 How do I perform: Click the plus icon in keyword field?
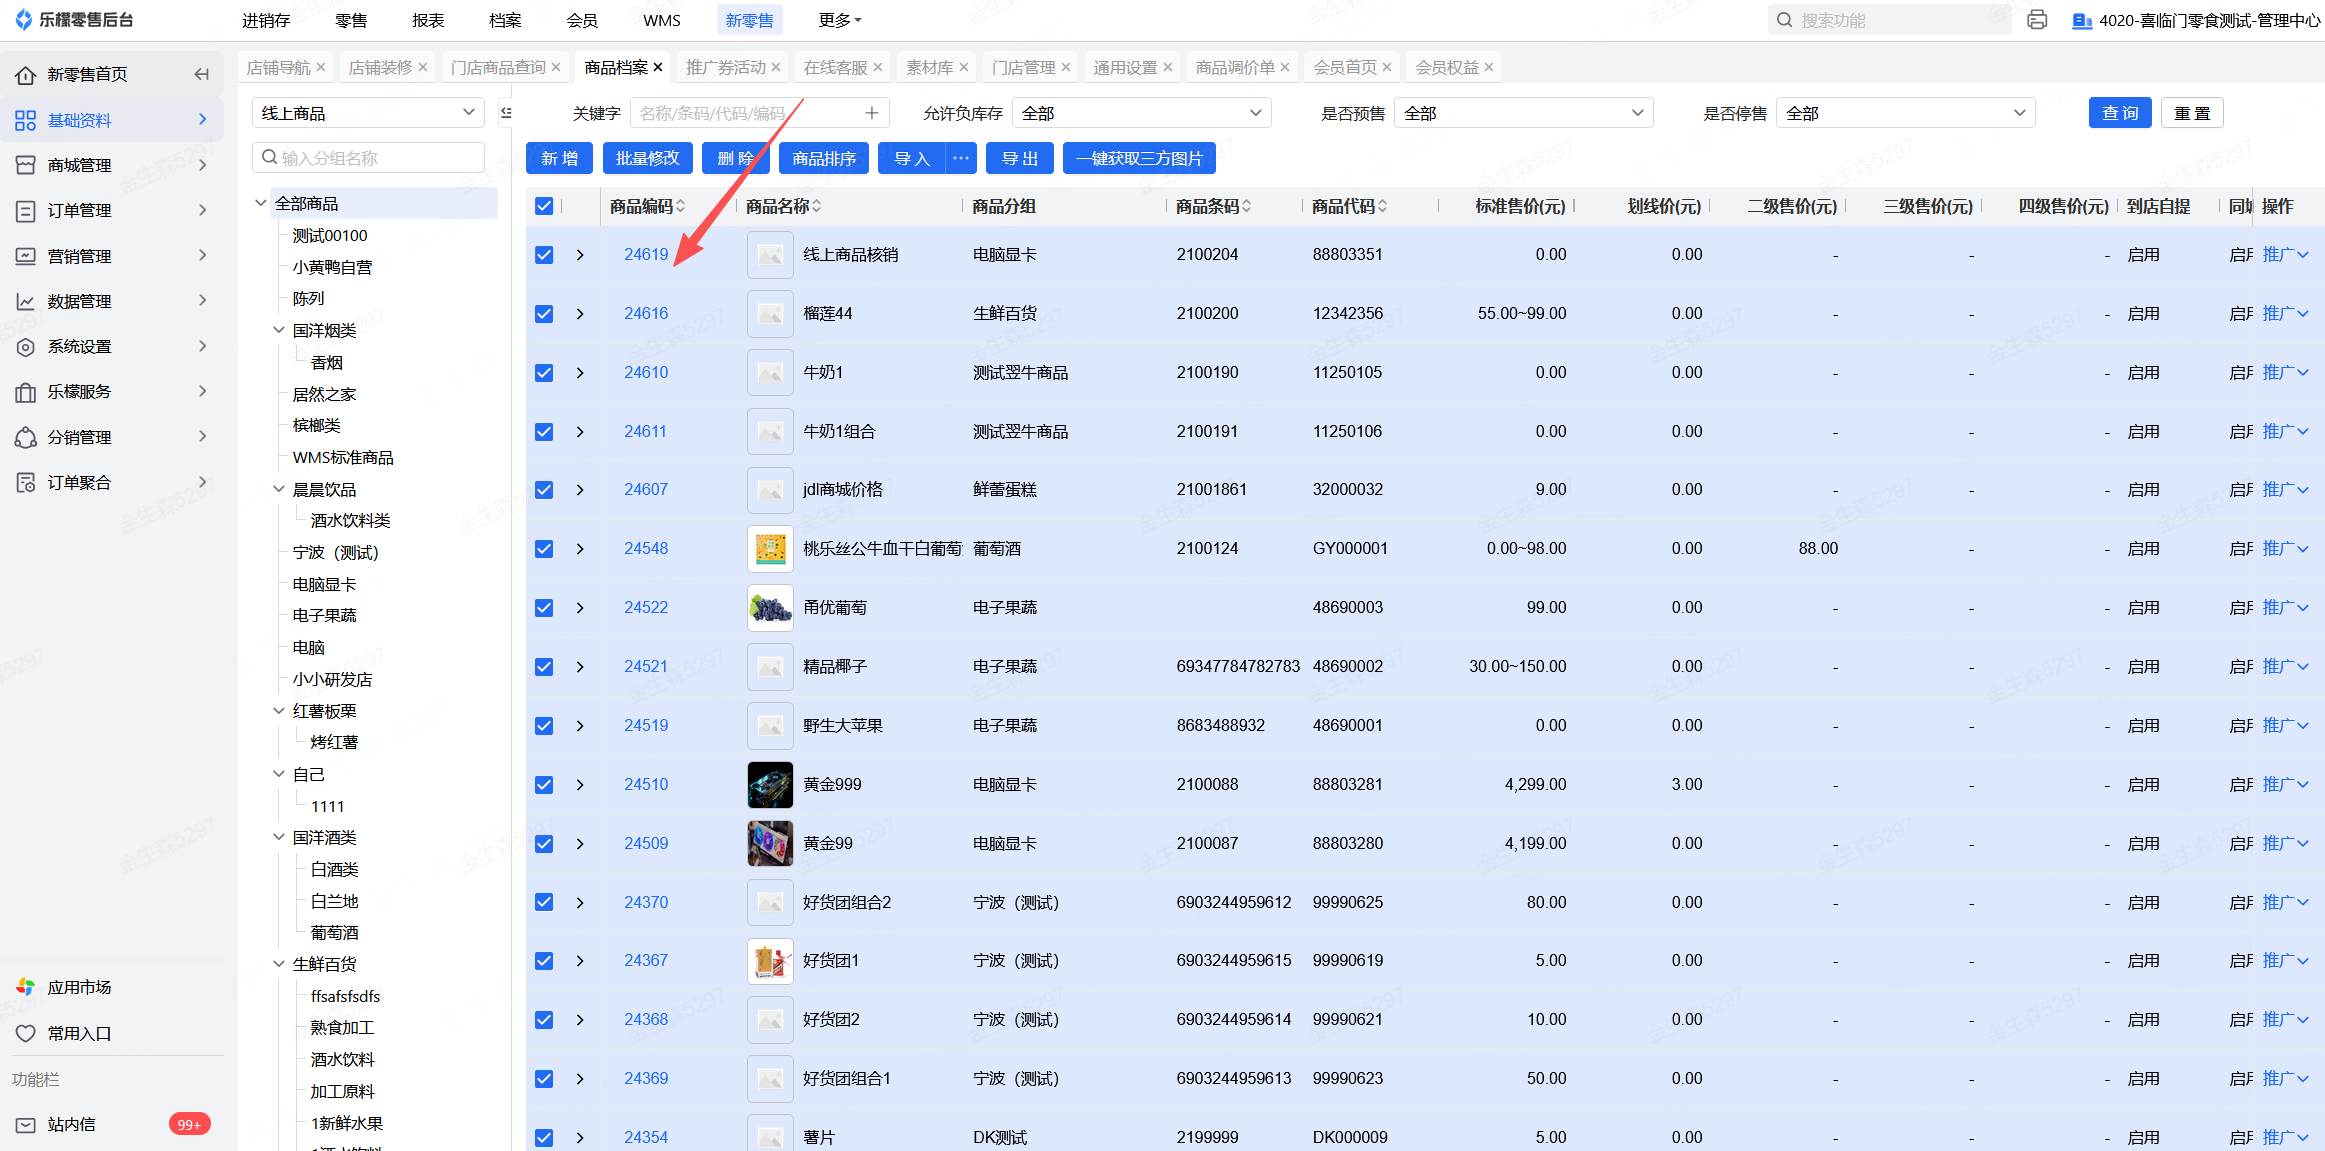[x=871, y=114]
